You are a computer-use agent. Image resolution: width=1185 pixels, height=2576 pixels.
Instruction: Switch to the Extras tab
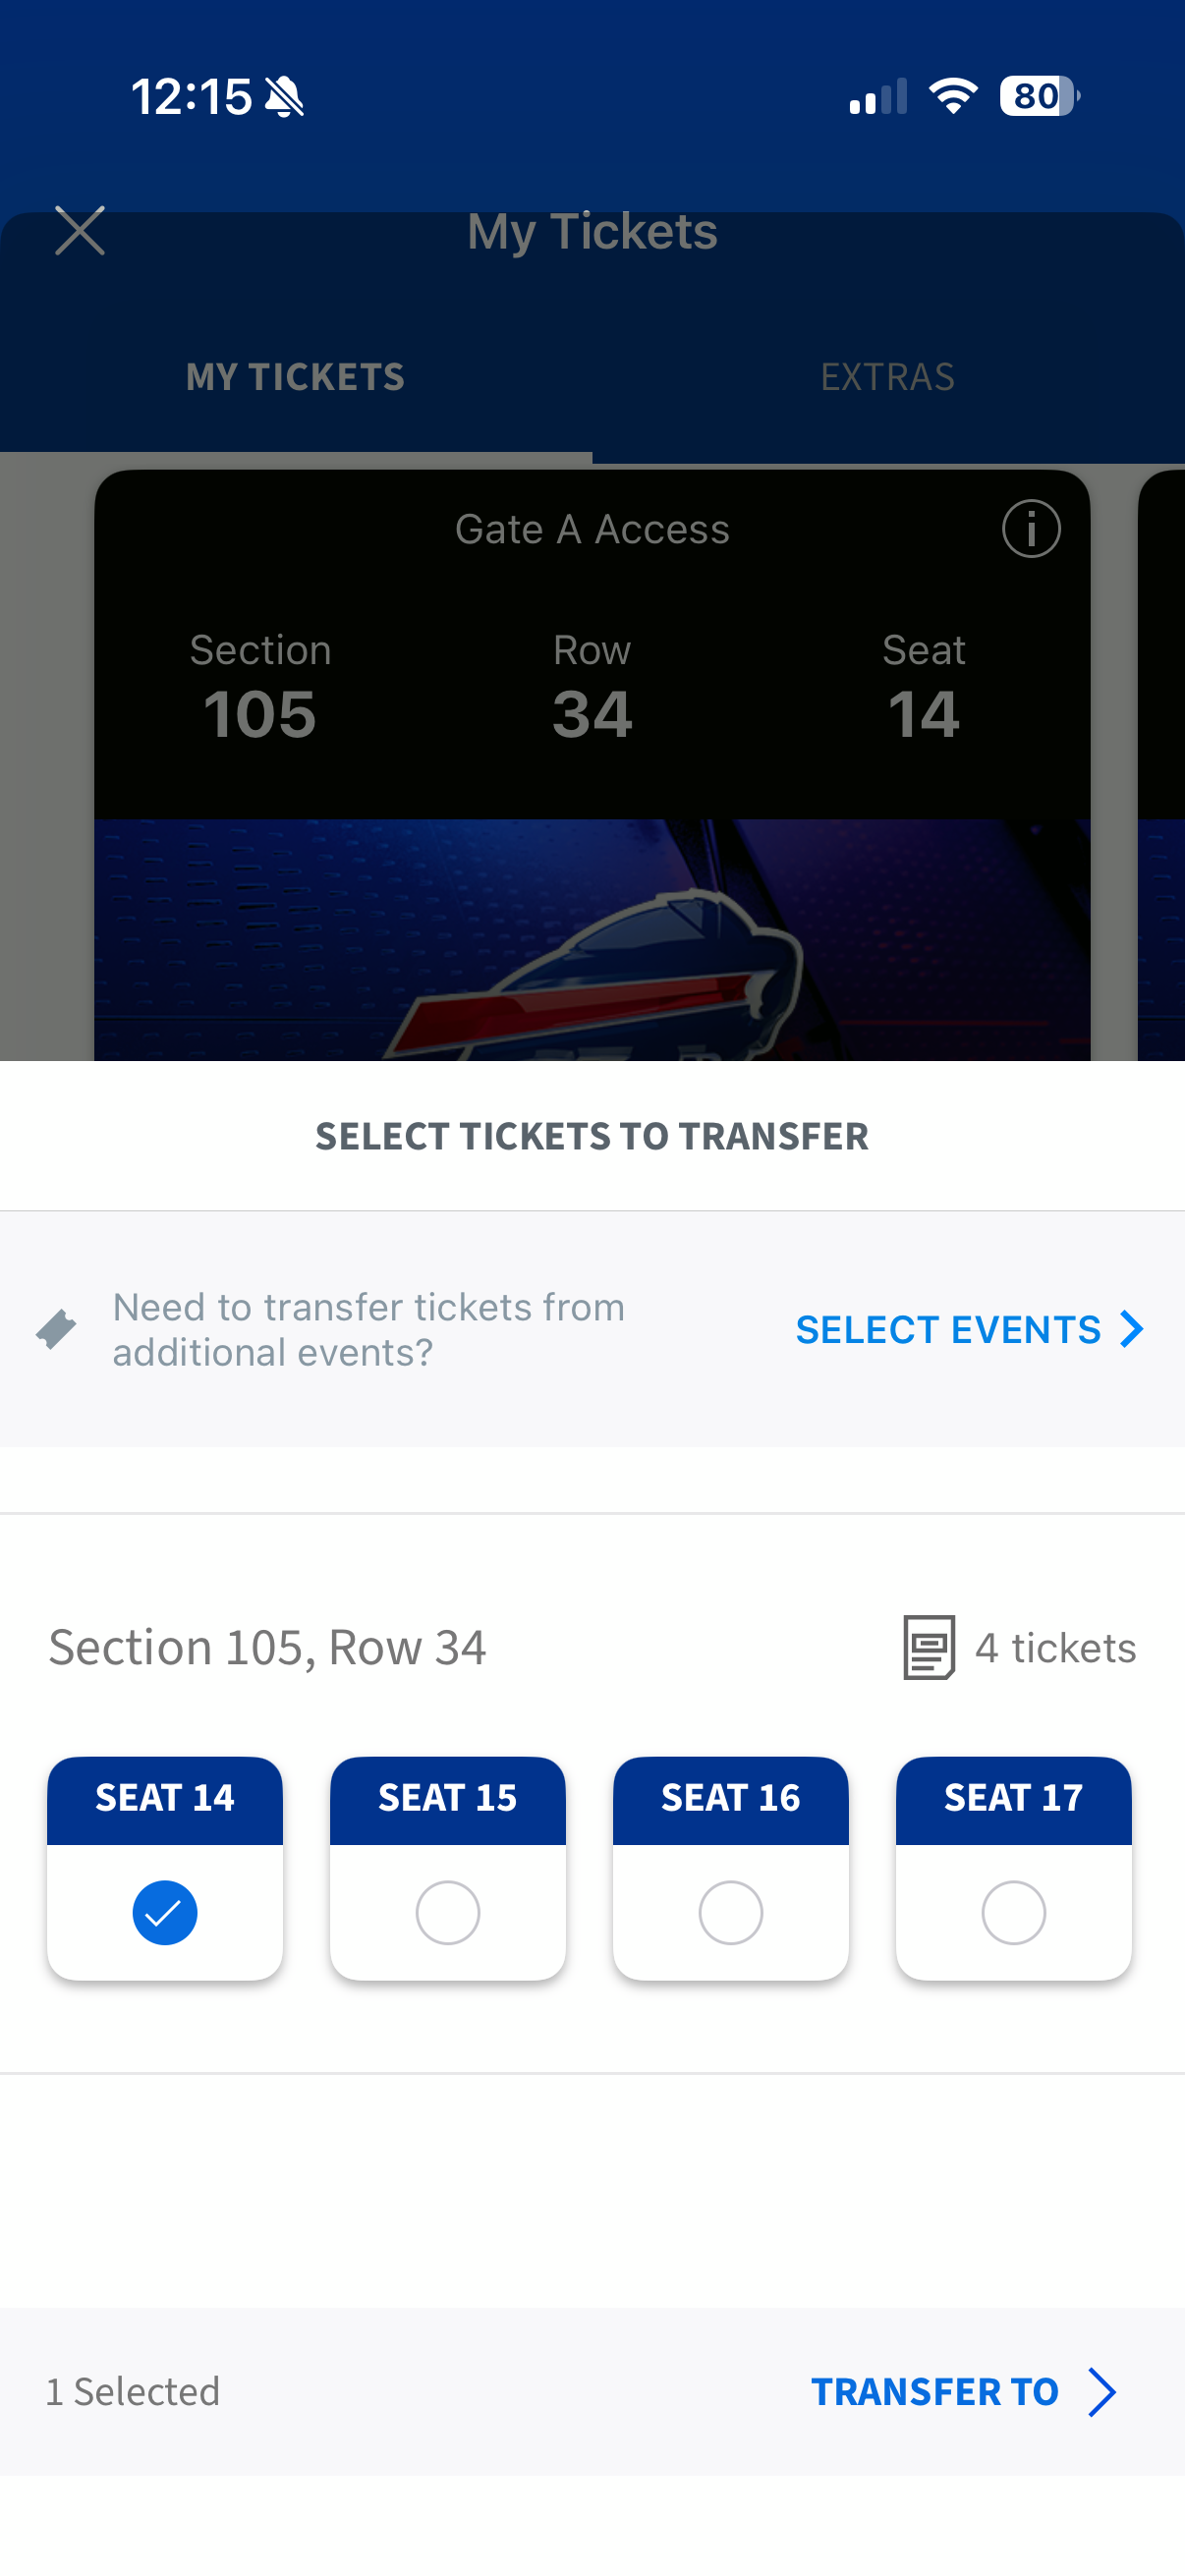click(x=888, y=377)
